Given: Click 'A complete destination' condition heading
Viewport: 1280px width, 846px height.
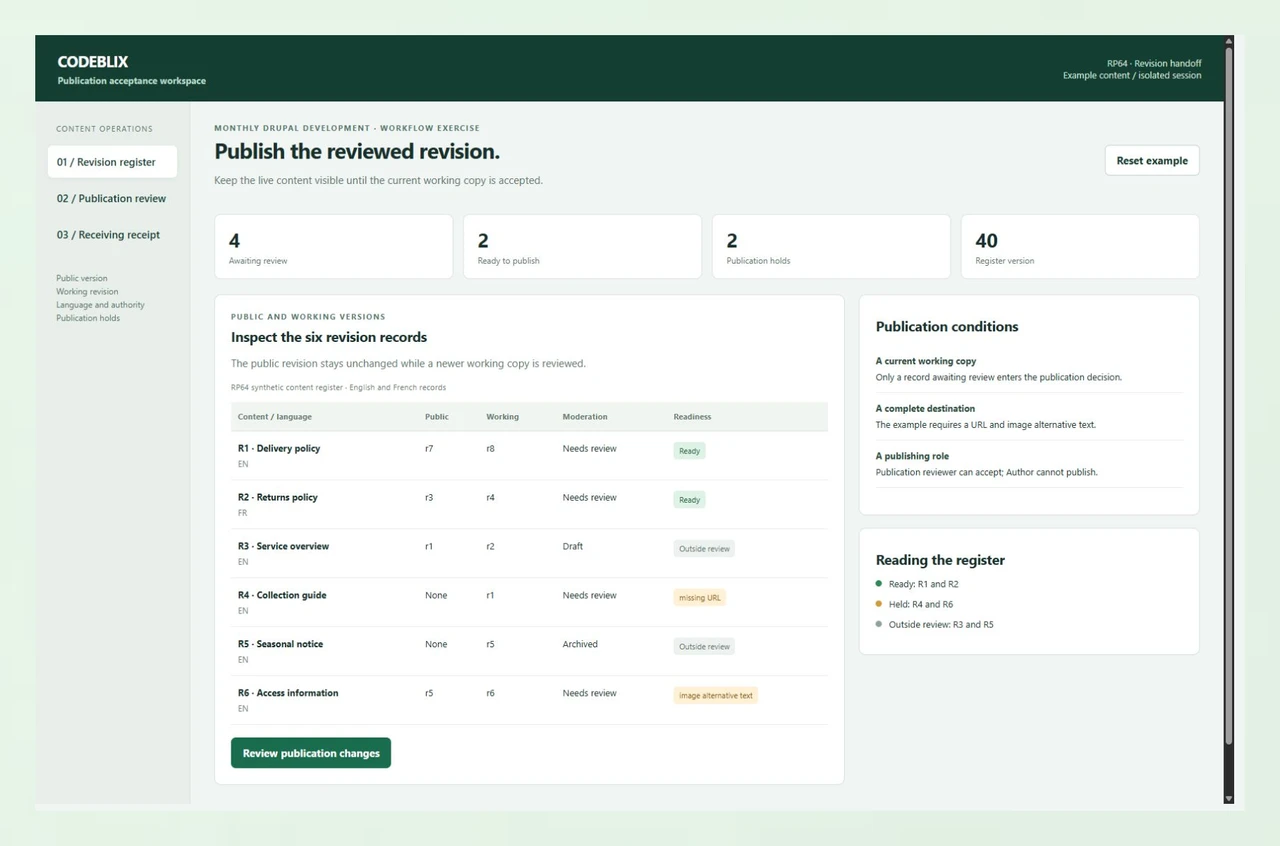Looking at the screenshot, I should pos(925,408).
